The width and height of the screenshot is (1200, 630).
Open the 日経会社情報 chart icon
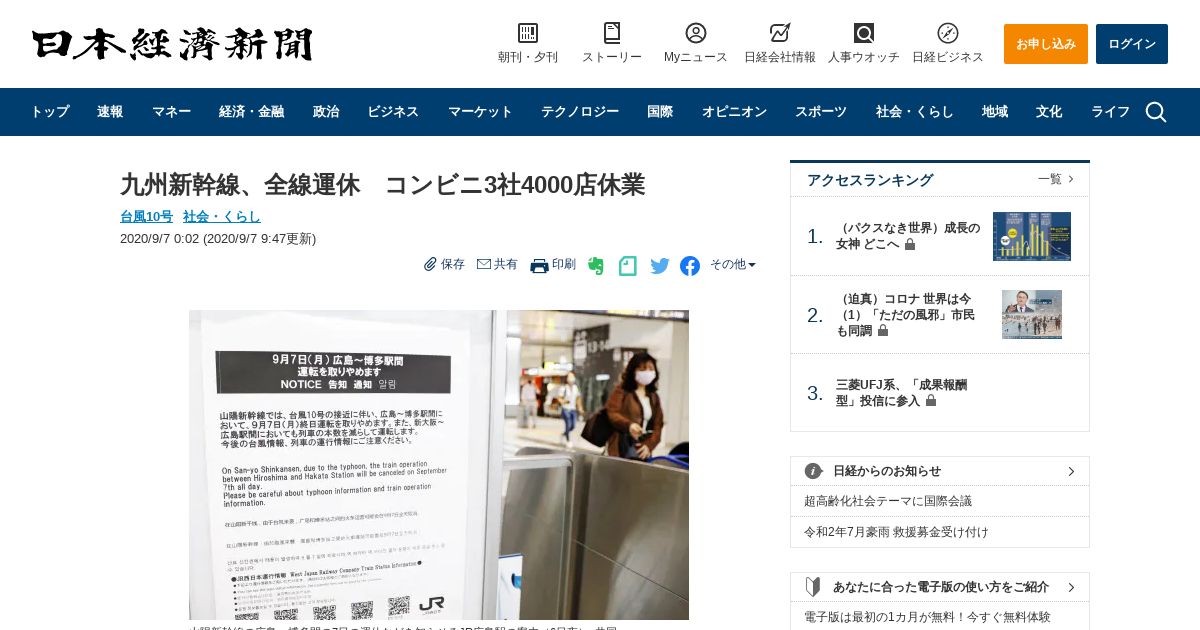pyautogui.click(x=780, y=33)
